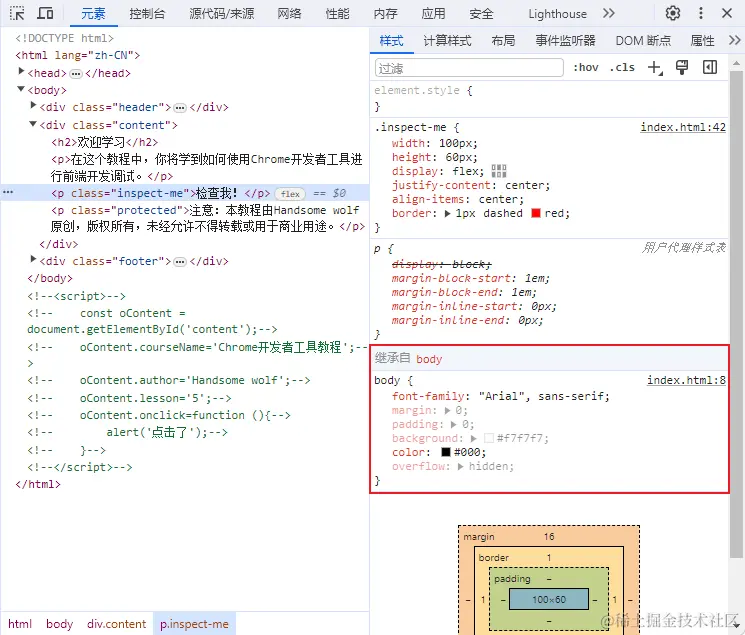Click the 过滤 styles filter field
Screen dimensions: 745x635
click(469, 67)
